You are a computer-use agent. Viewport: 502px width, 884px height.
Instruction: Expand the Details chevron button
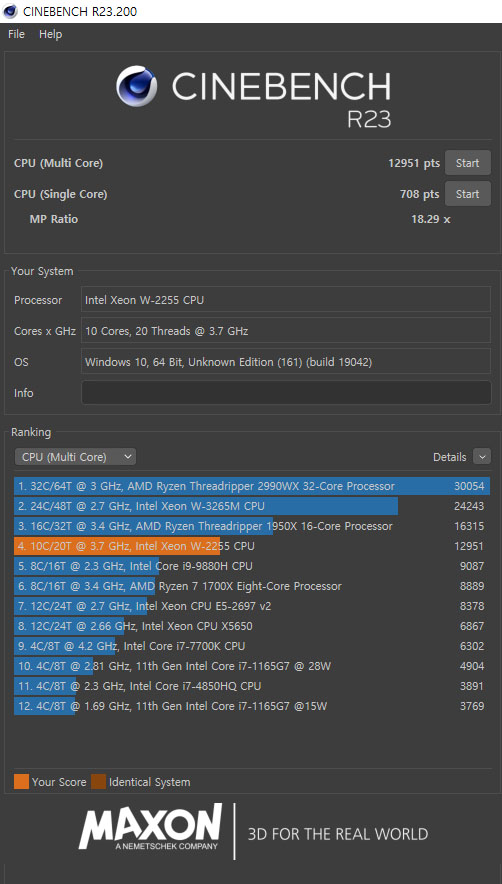click(x=482, y=457)
